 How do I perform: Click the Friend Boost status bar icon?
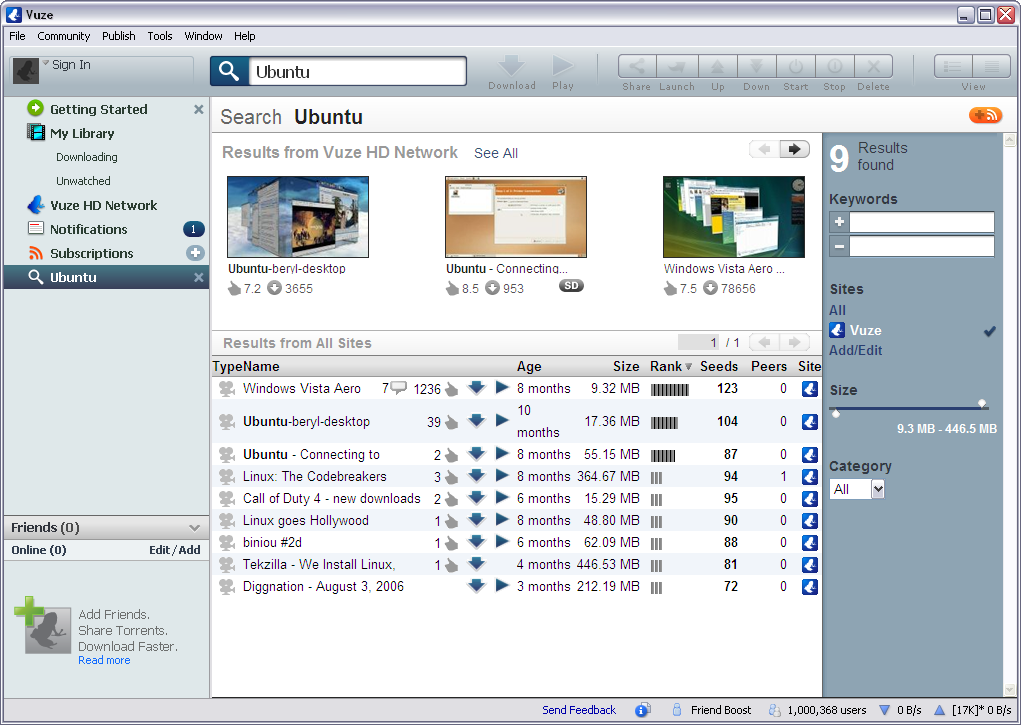677,710
